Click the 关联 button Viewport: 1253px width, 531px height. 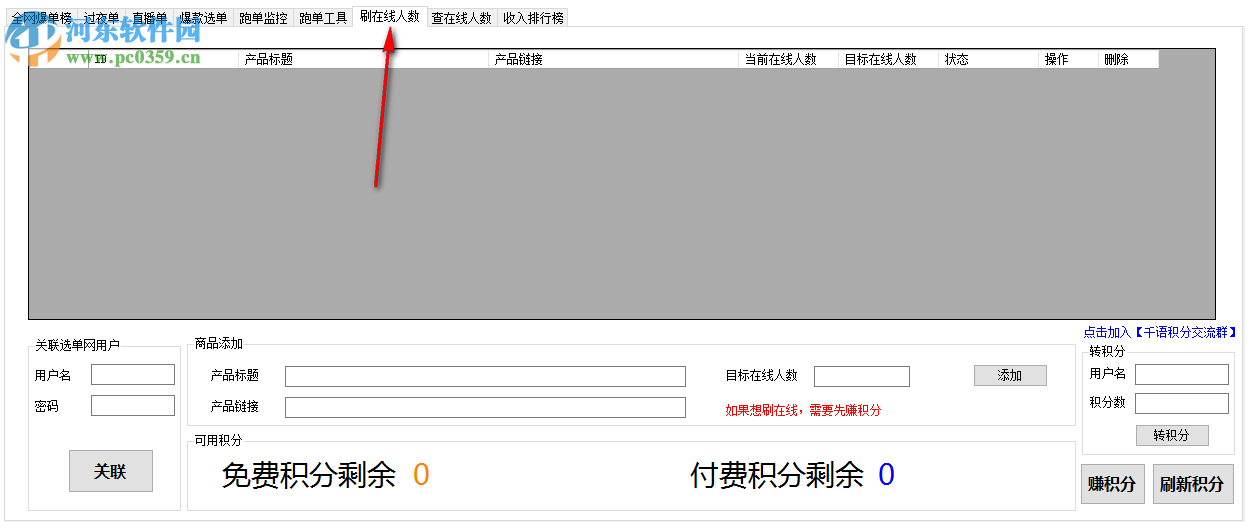coord(111,471)
